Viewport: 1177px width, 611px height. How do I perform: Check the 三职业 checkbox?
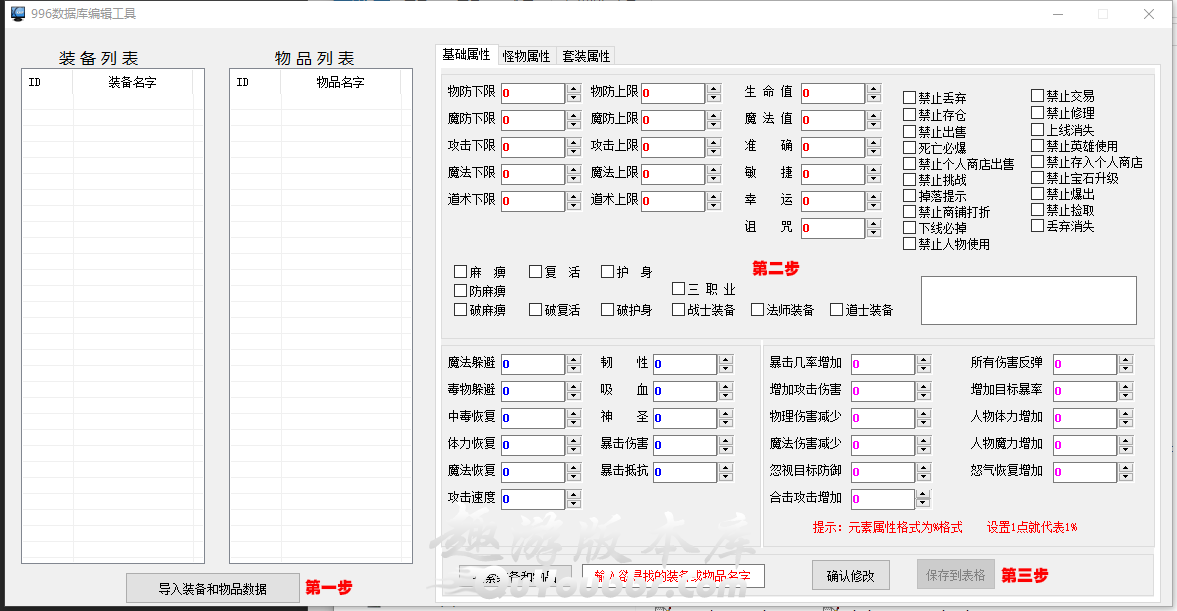coord(679,288)
